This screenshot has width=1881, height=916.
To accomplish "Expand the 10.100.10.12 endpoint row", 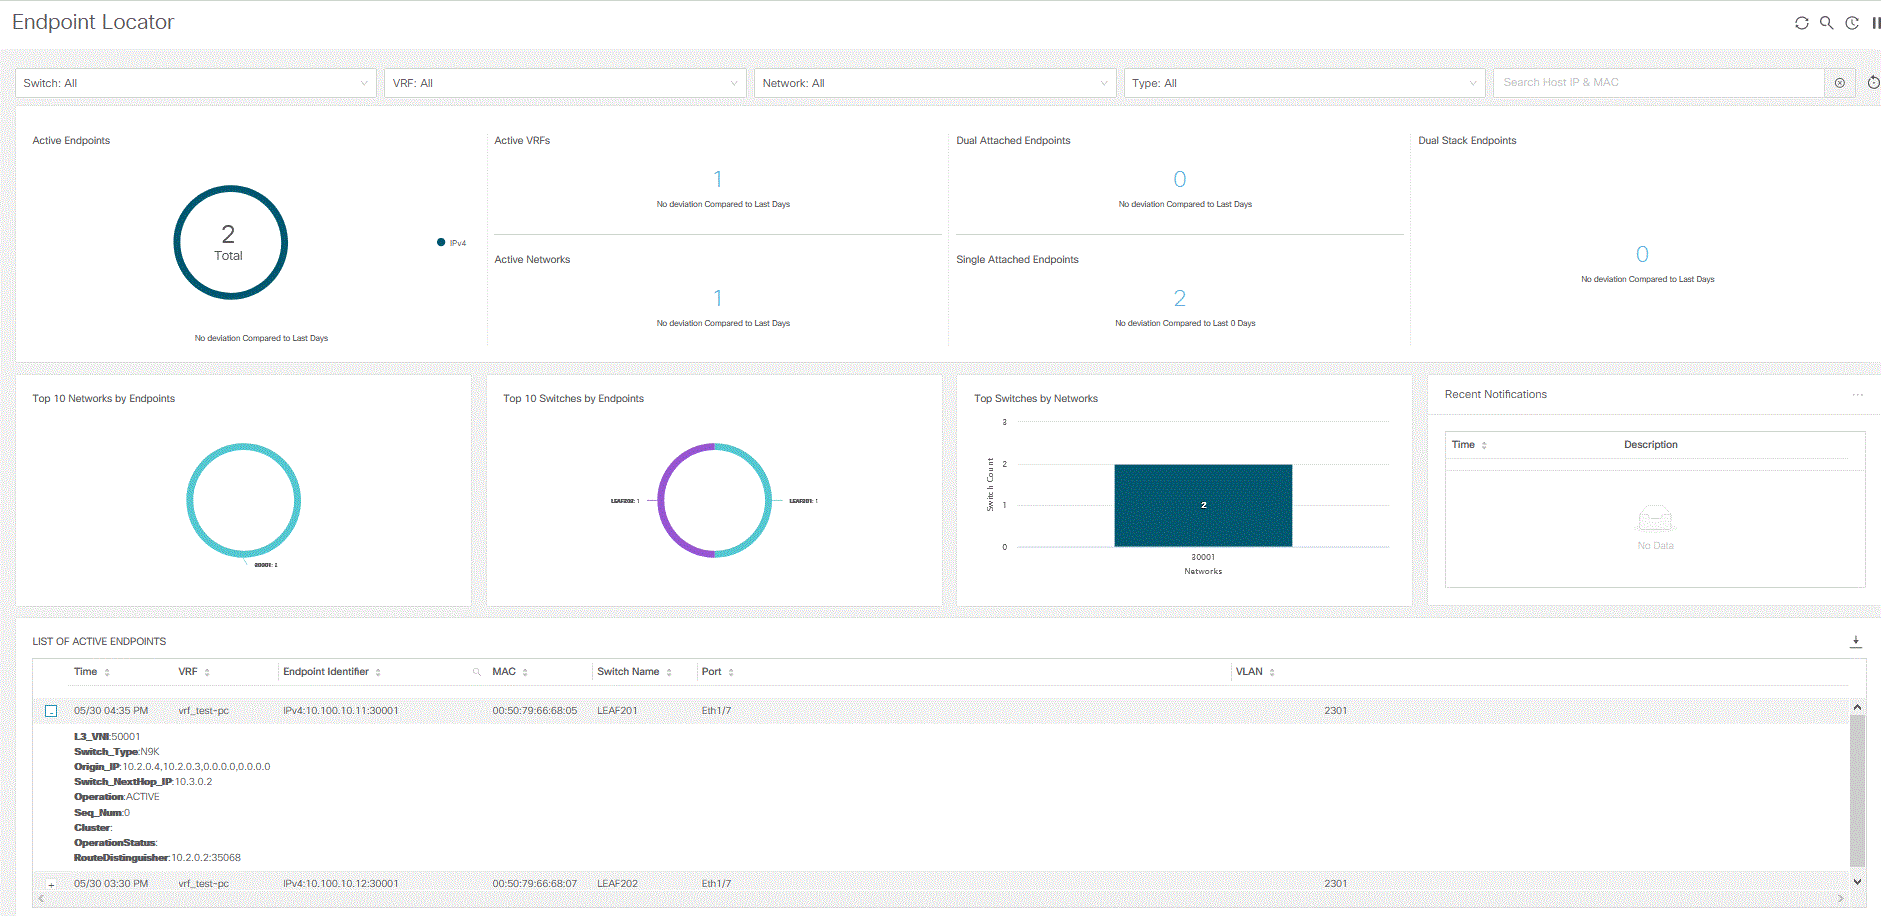I will [x=51, y=884].
